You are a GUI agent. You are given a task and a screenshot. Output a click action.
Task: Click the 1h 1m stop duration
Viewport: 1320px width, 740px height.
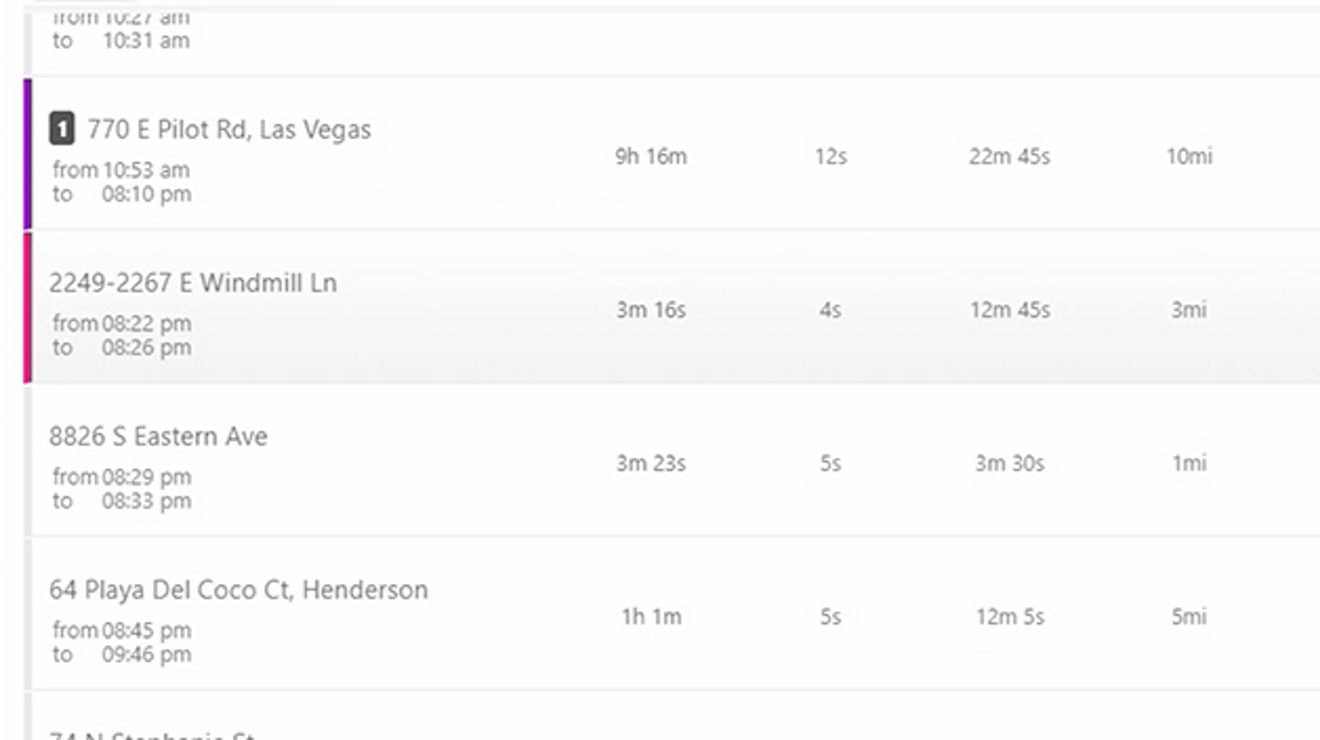pyautogui.click(x=652, y=617)
